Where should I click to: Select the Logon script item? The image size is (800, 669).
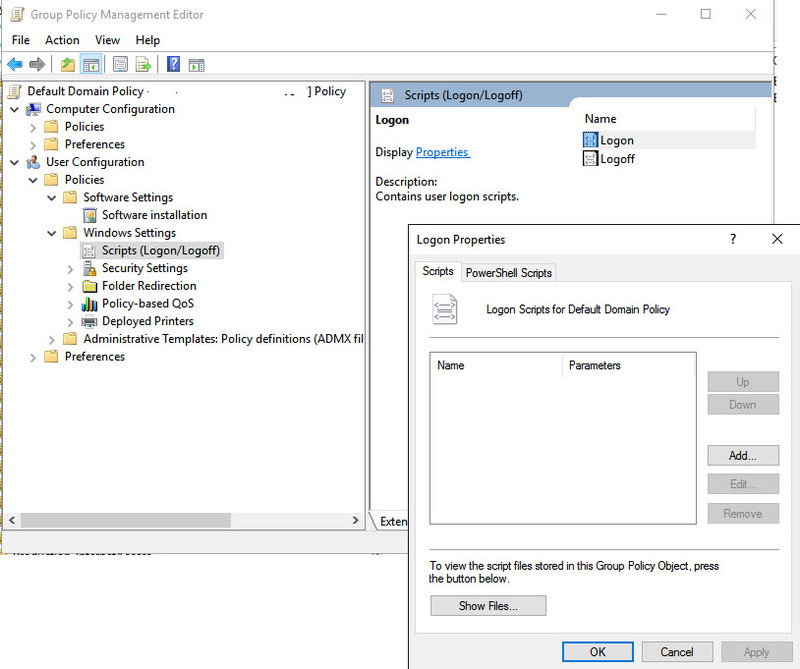(615, 140)
